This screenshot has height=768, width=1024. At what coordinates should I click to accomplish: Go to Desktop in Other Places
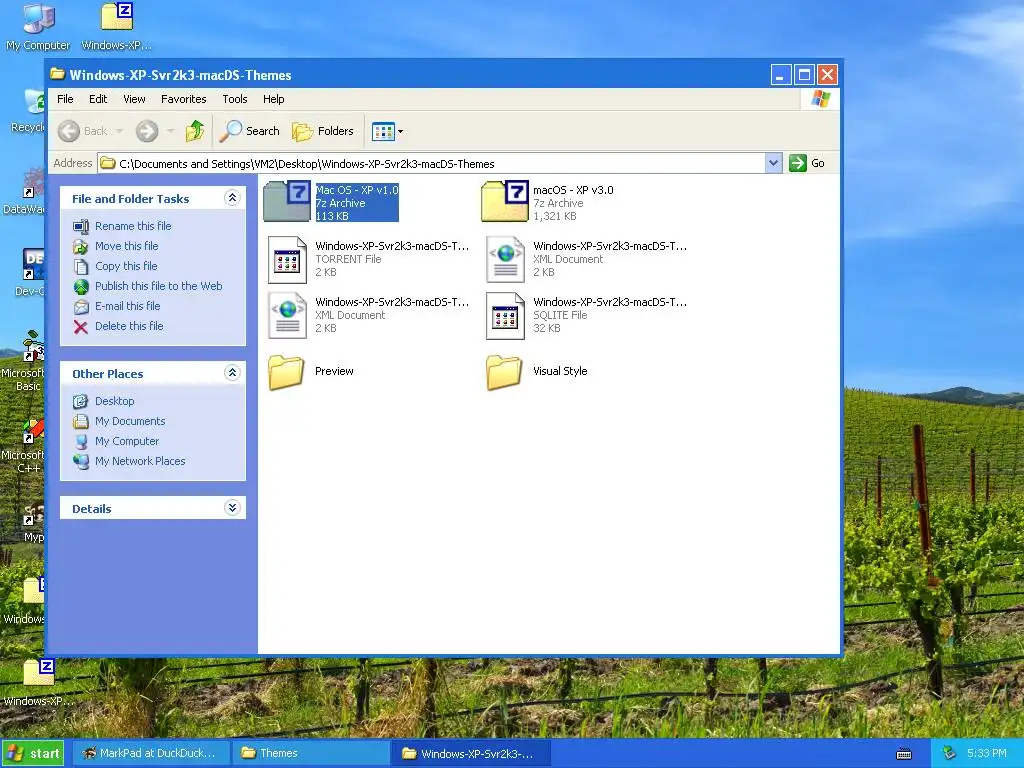point(114,401)
